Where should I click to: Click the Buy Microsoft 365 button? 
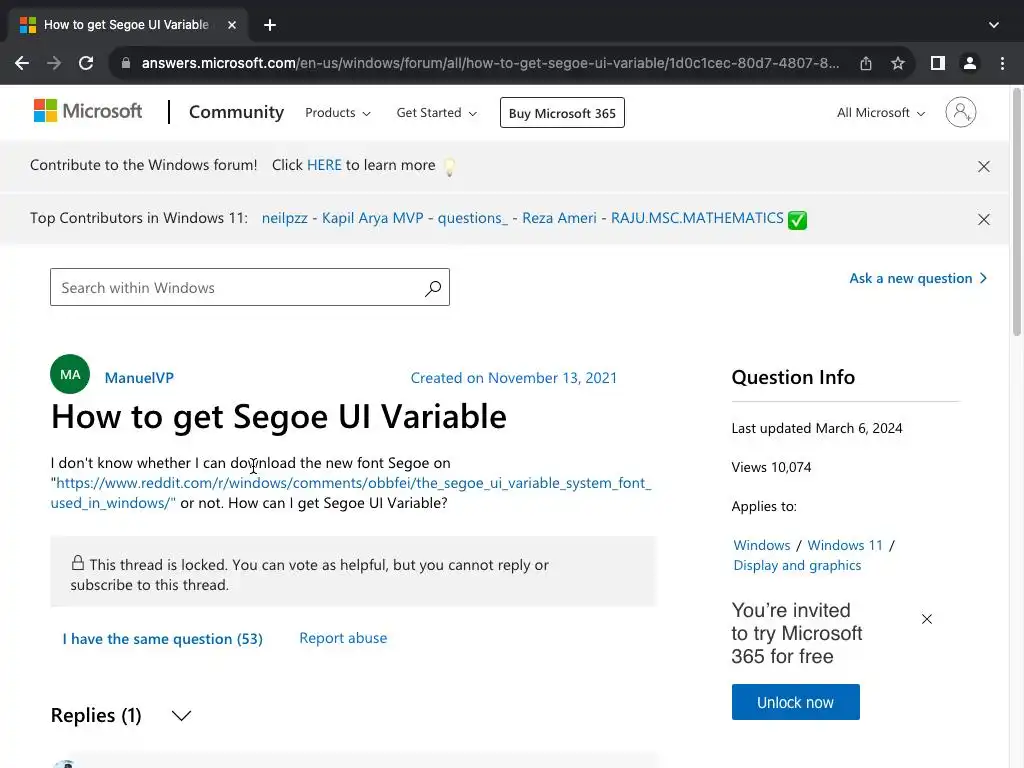point(562,113)
